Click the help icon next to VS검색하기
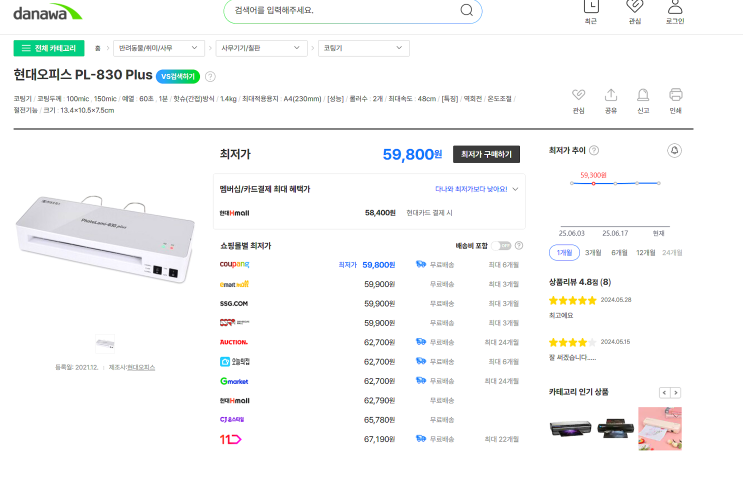 pos(210,76)
